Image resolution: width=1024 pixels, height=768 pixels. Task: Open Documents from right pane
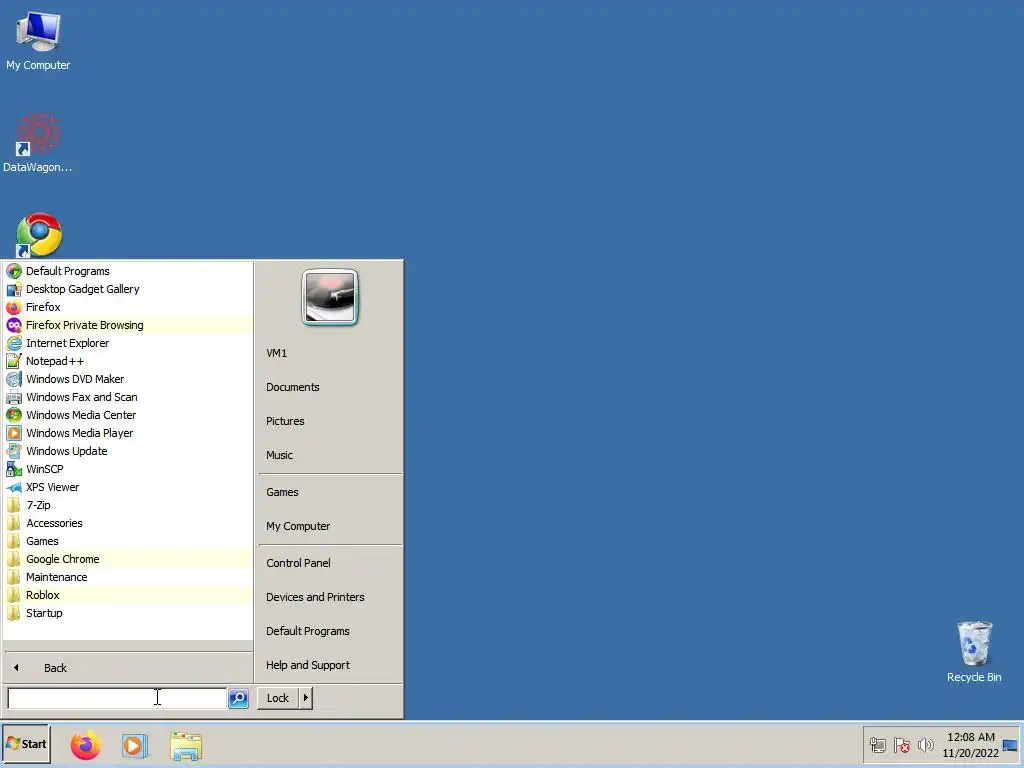[293, 387]
